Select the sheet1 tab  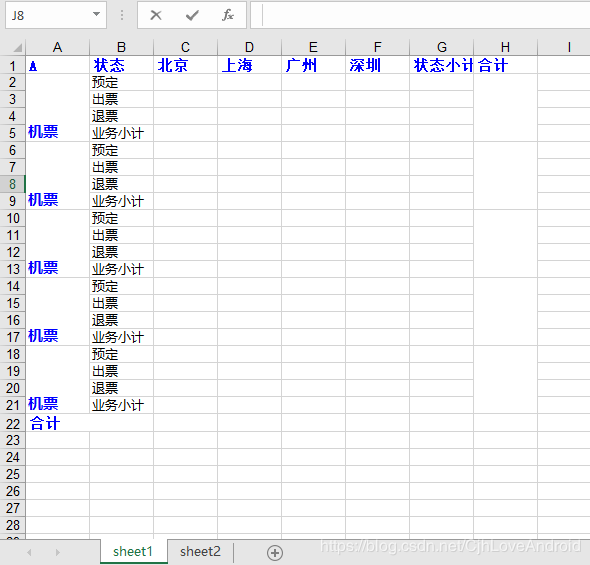[133, 551]
